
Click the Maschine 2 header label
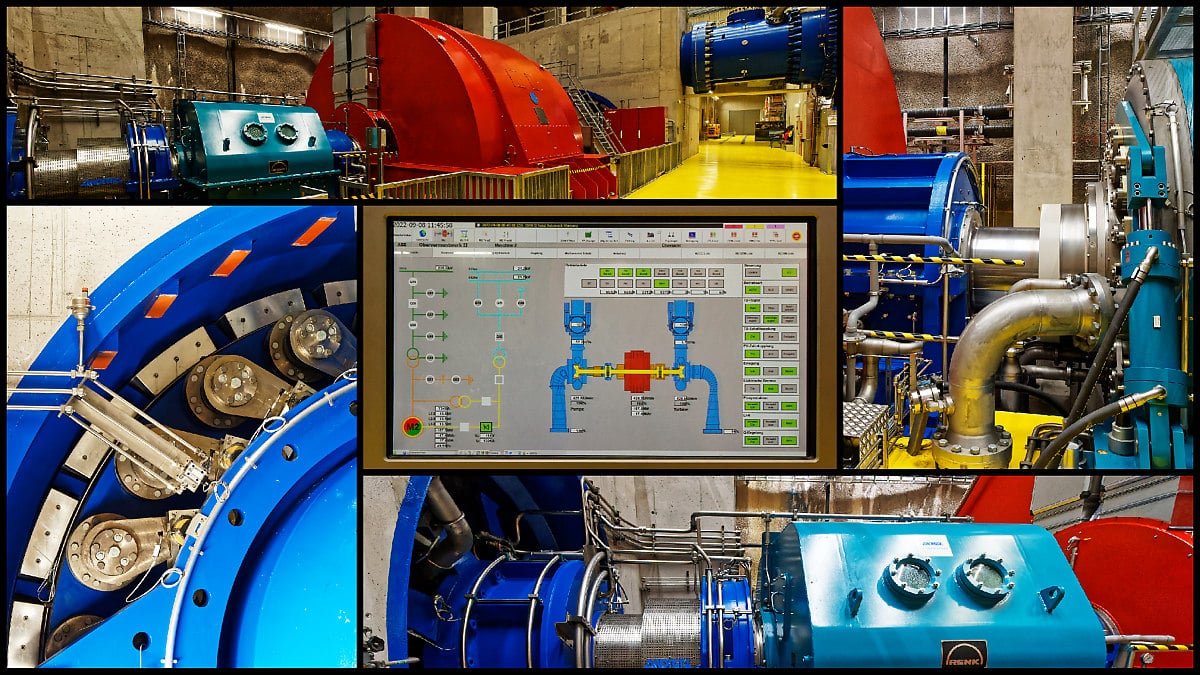coord(504,243)
